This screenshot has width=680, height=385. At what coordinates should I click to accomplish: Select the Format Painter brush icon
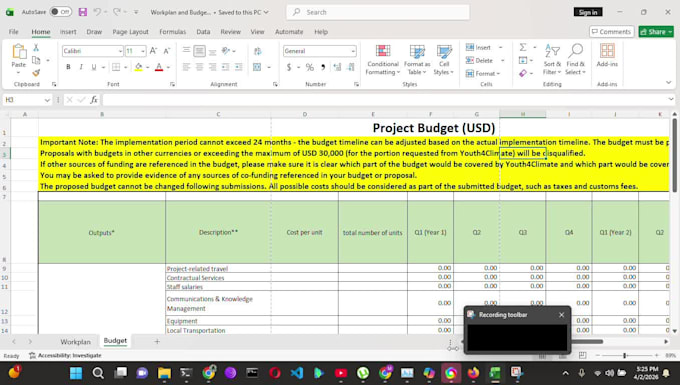36,73
